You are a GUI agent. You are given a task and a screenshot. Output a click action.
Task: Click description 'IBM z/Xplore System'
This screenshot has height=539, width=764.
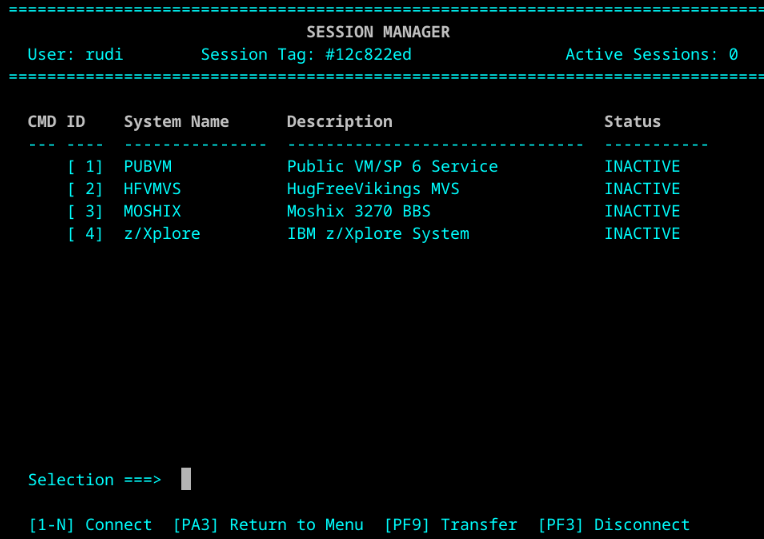379,234
